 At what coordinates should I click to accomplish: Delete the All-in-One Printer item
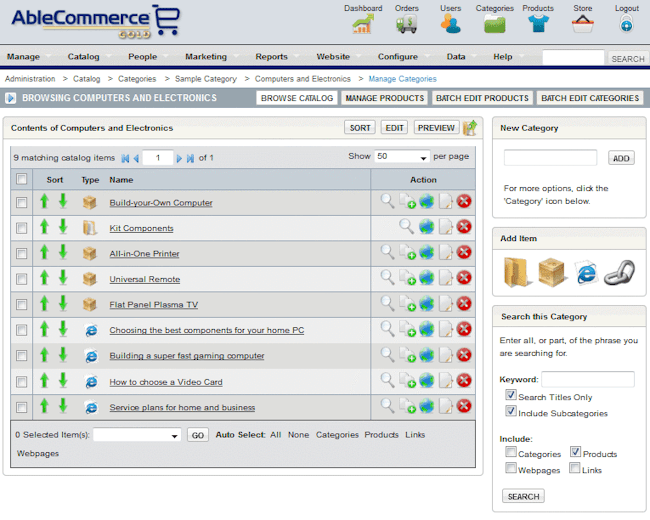tap(464, 252)
